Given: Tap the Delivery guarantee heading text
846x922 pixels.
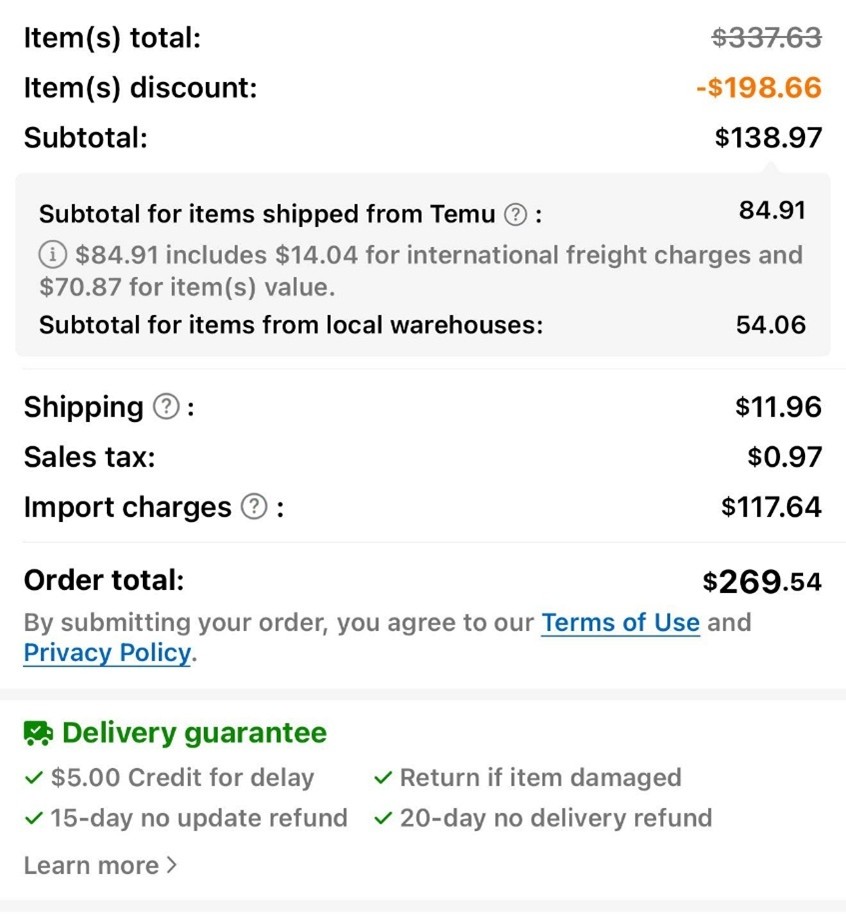Looking at the screenshot, I should [x=194, y=733].
